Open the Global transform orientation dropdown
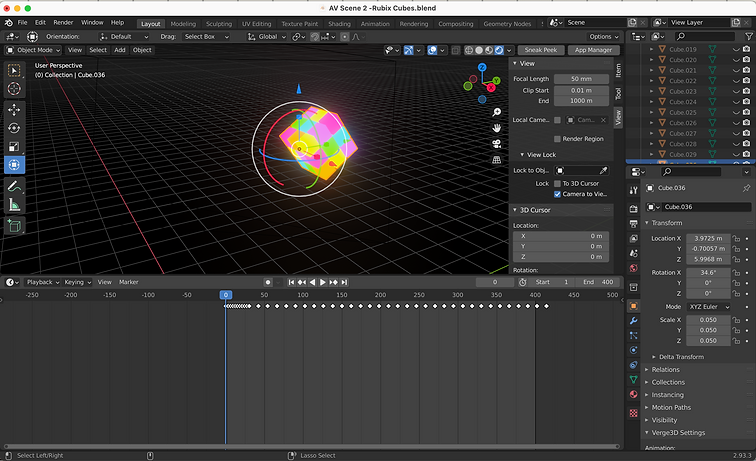 click(x=267, y=37)
